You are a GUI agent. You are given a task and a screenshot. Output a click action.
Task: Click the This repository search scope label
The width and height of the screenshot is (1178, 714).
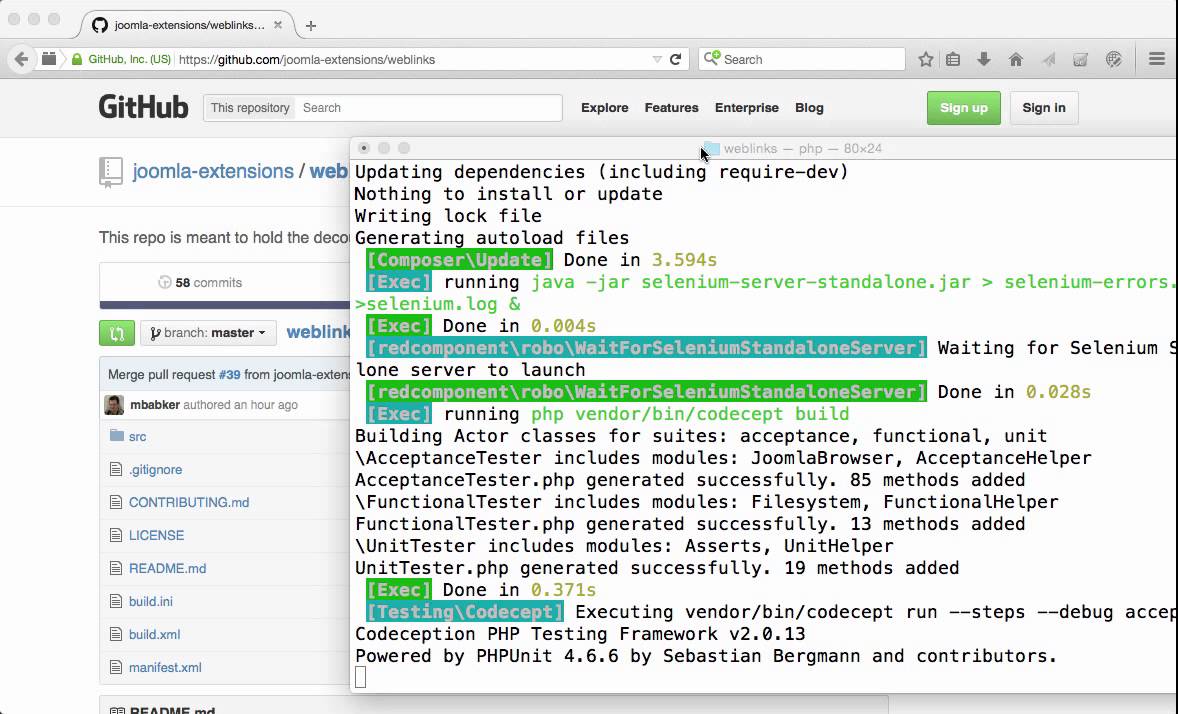pos(250,107)
